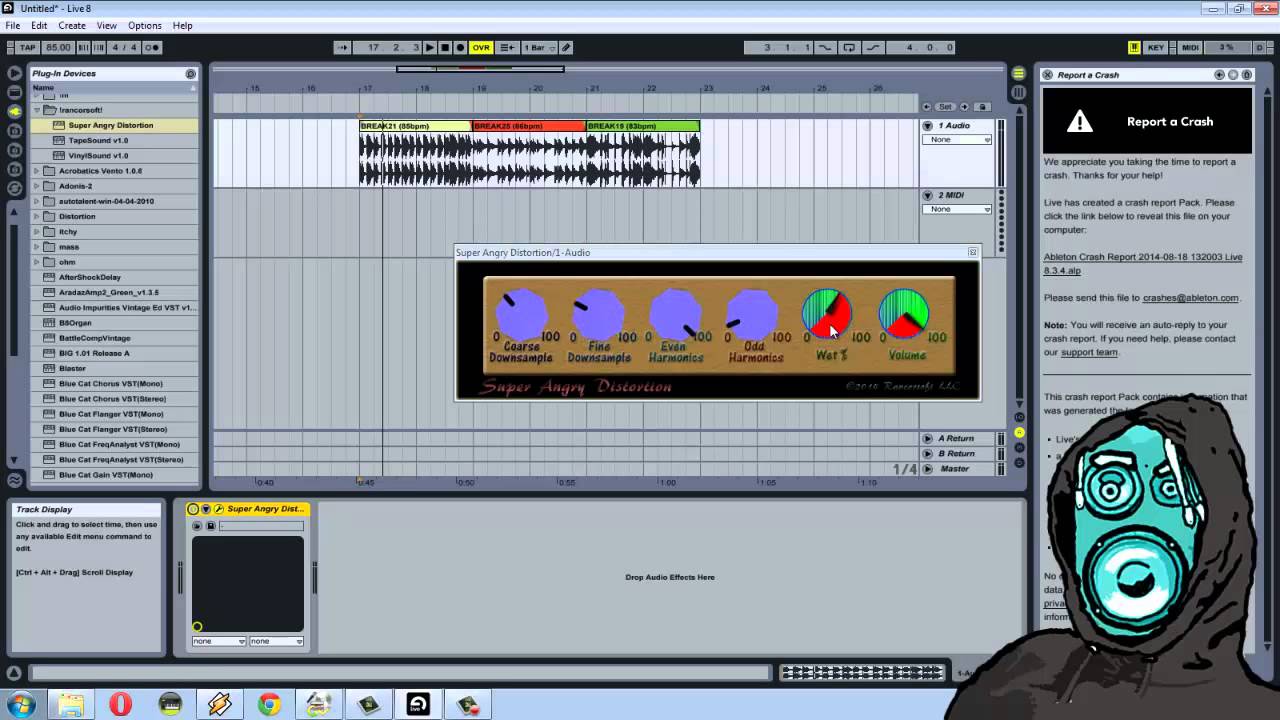Open the support team link
This screenshot has height=720, width=1280.
point(1089,352)
